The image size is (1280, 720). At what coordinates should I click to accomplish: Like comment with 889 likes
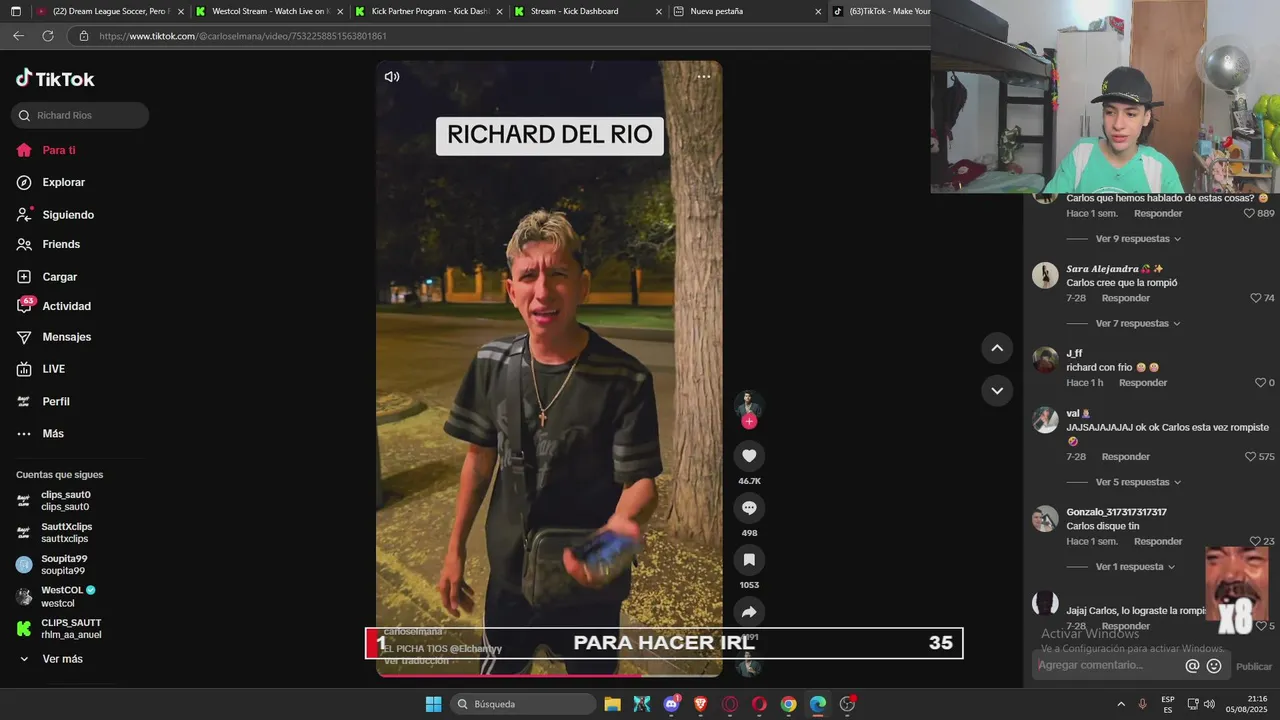pos(1249,213)
